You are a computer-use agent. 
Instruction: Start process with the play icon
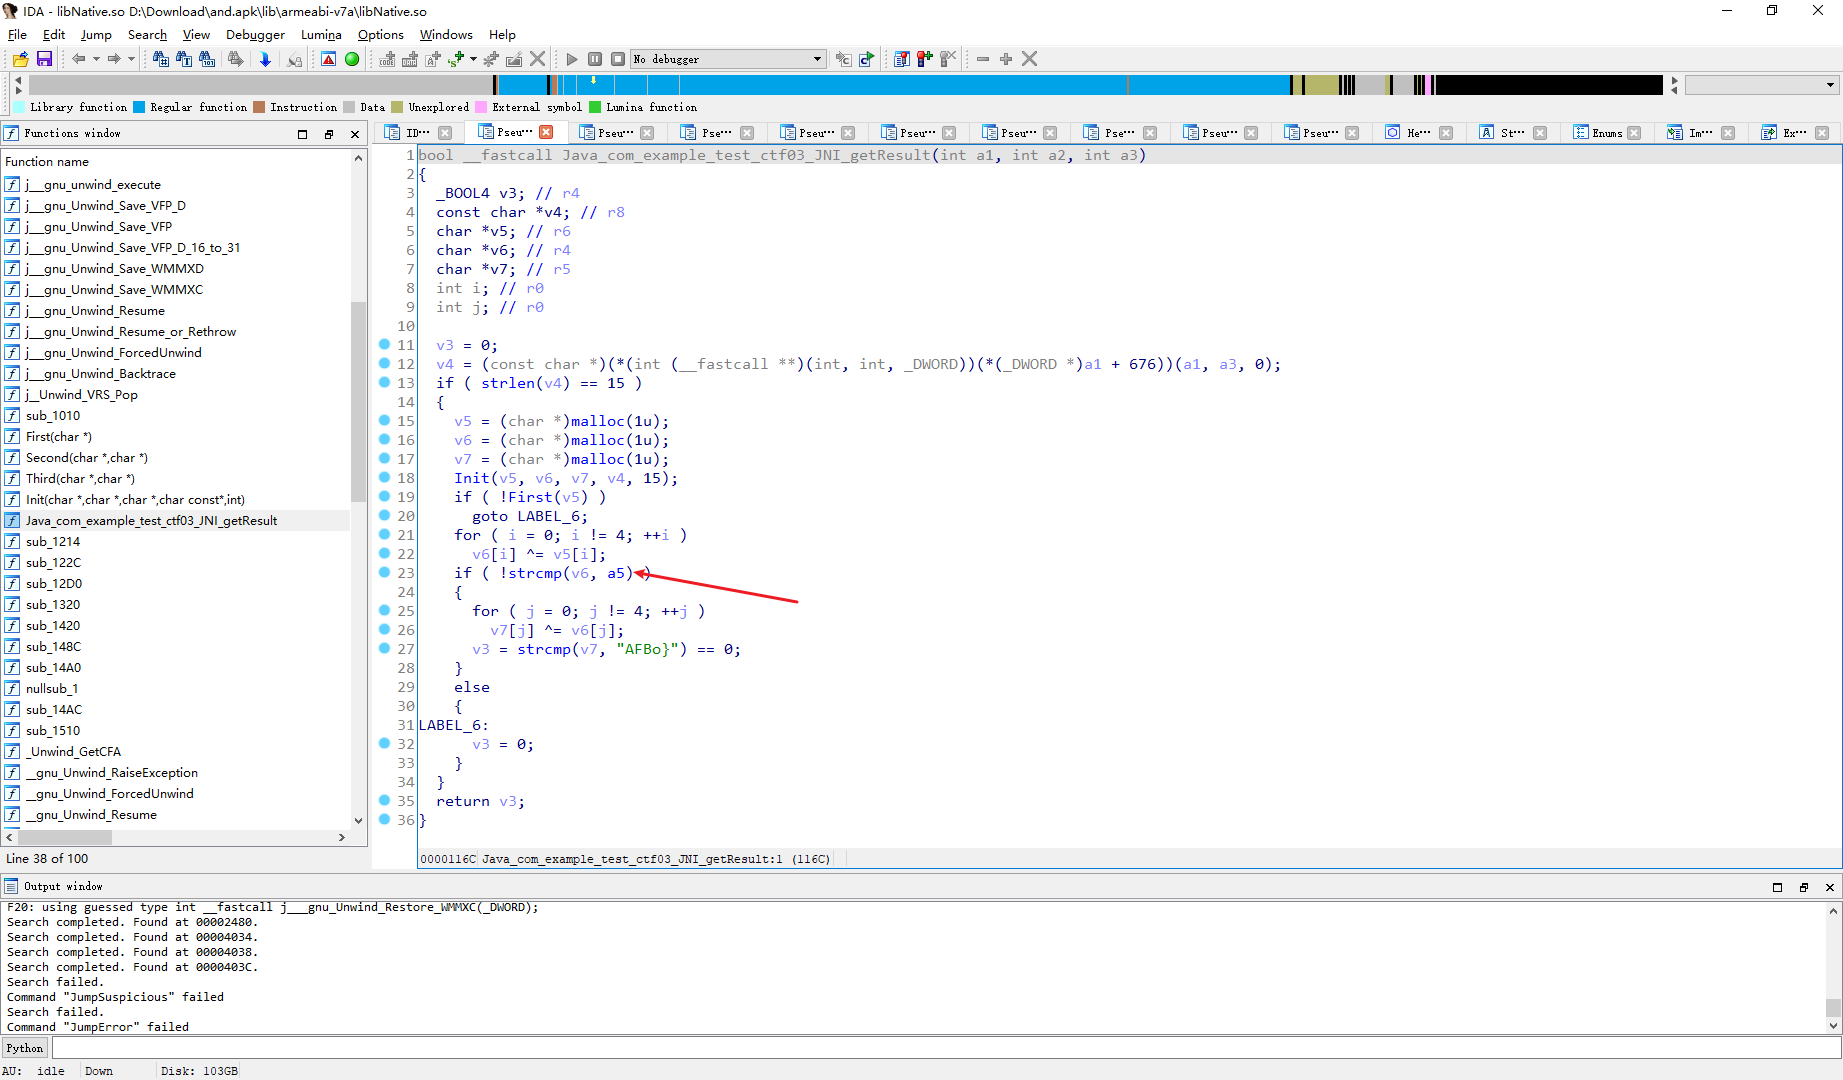pos(572,59)
